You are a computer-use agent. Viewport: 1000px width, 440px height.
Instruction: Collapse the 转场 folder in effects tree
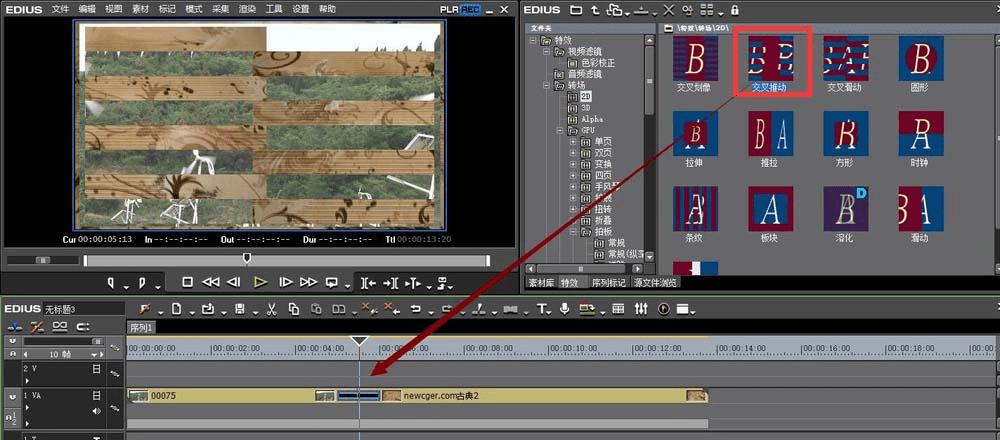point(546,86)
